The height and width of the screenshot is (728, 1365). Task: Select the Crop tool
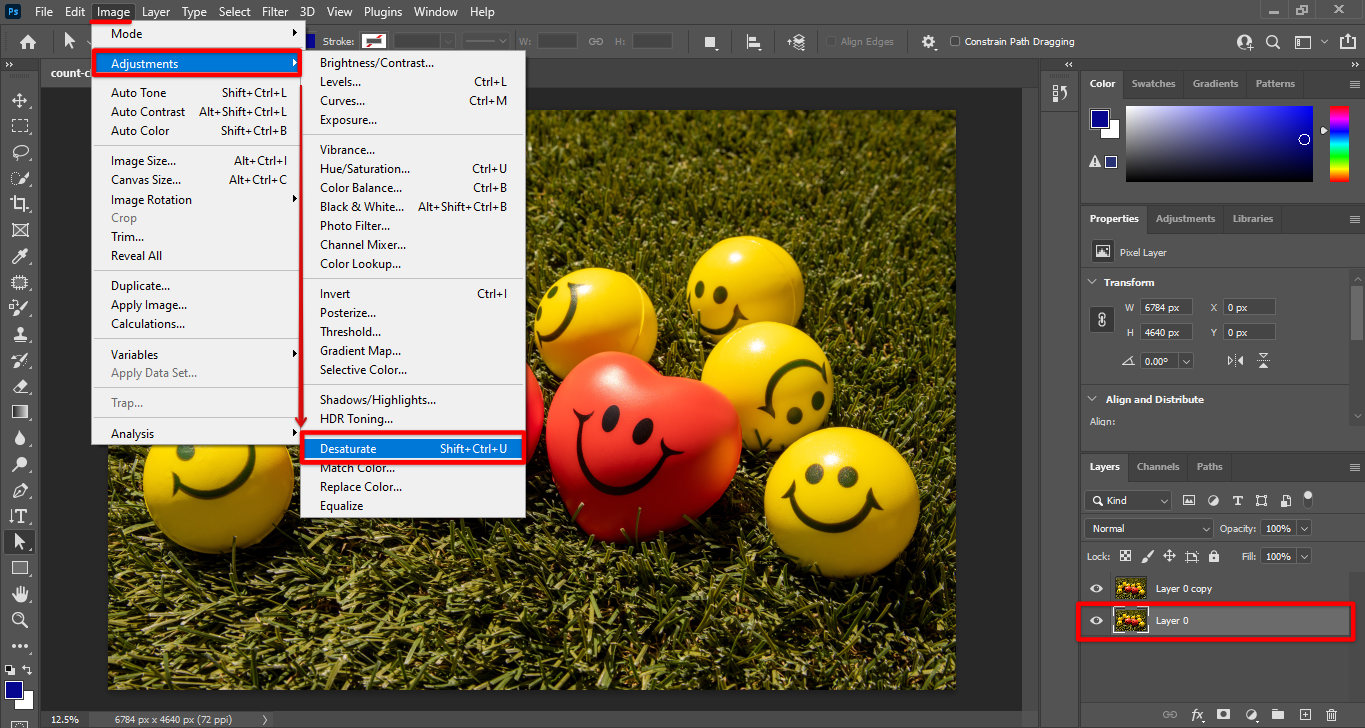coord(19,204)
